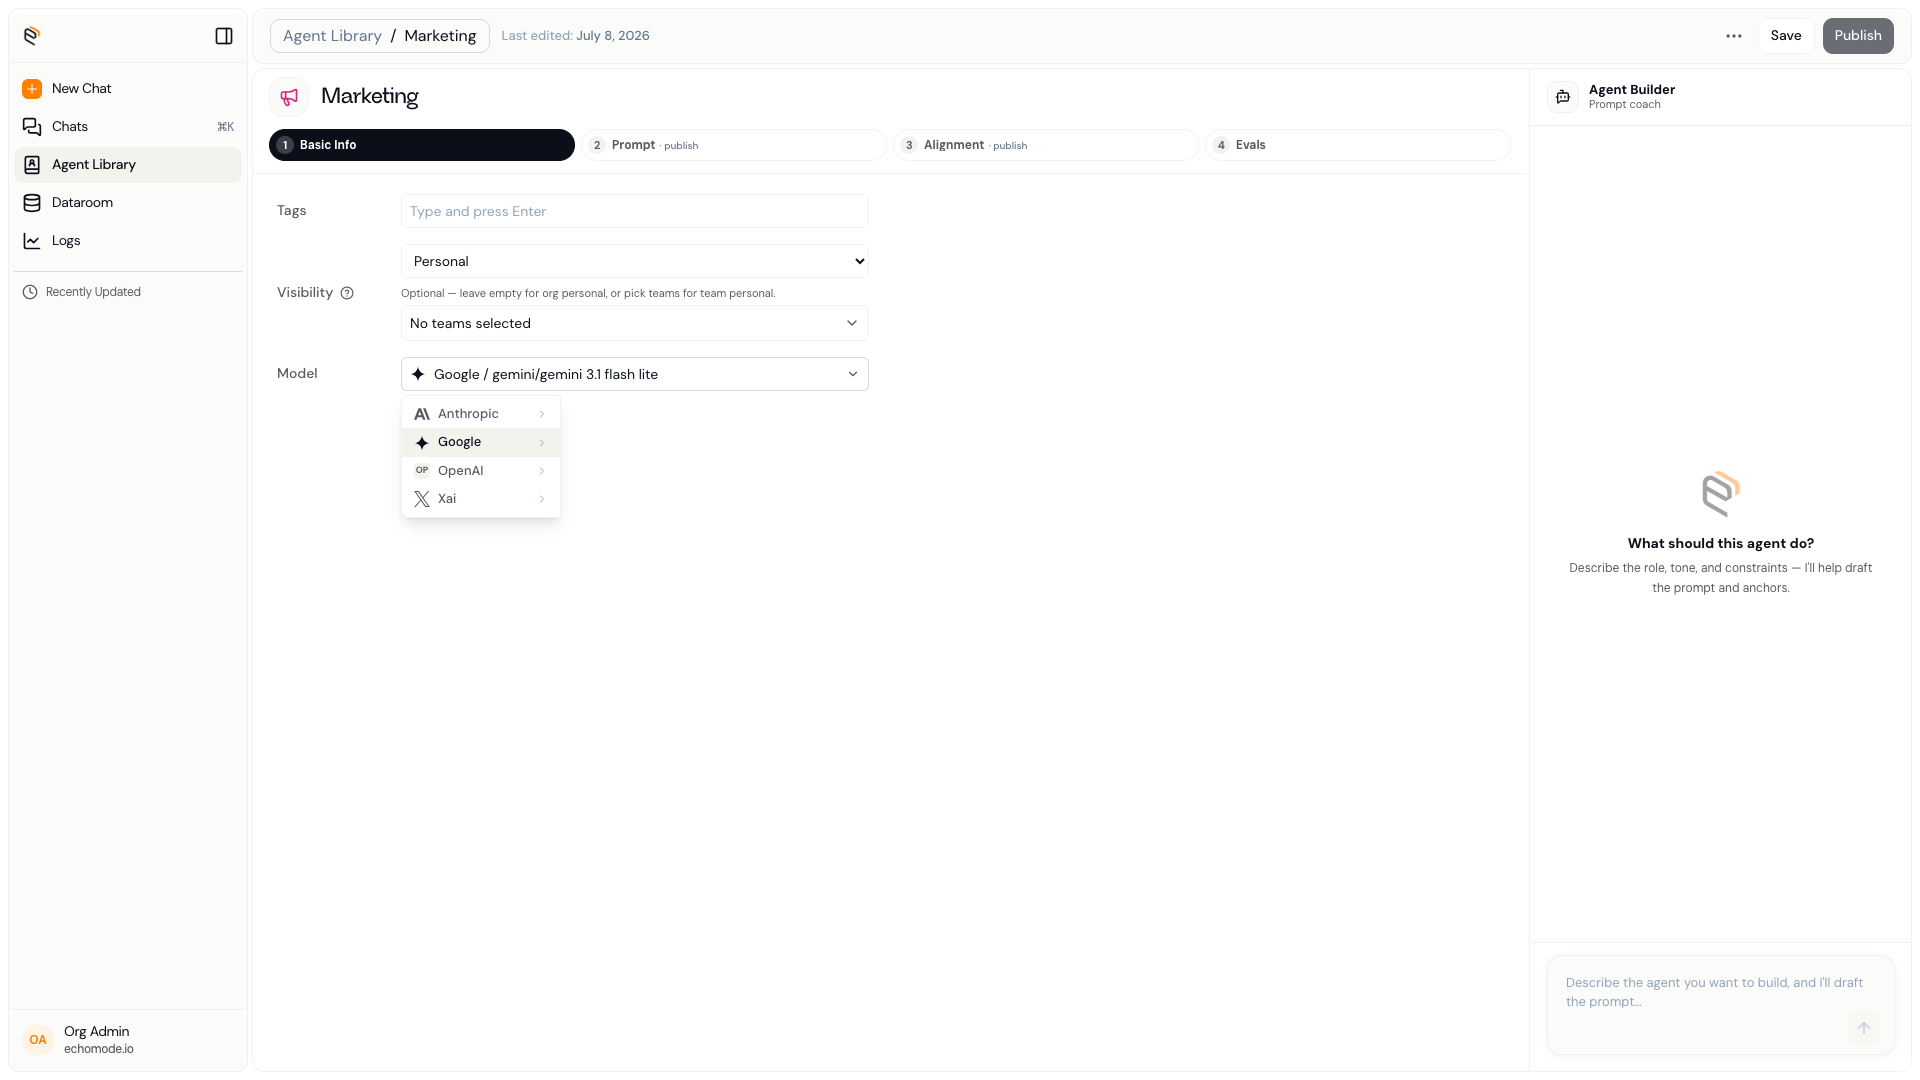
Task: Select Xai provider menu item
Action: click(481, 499)
